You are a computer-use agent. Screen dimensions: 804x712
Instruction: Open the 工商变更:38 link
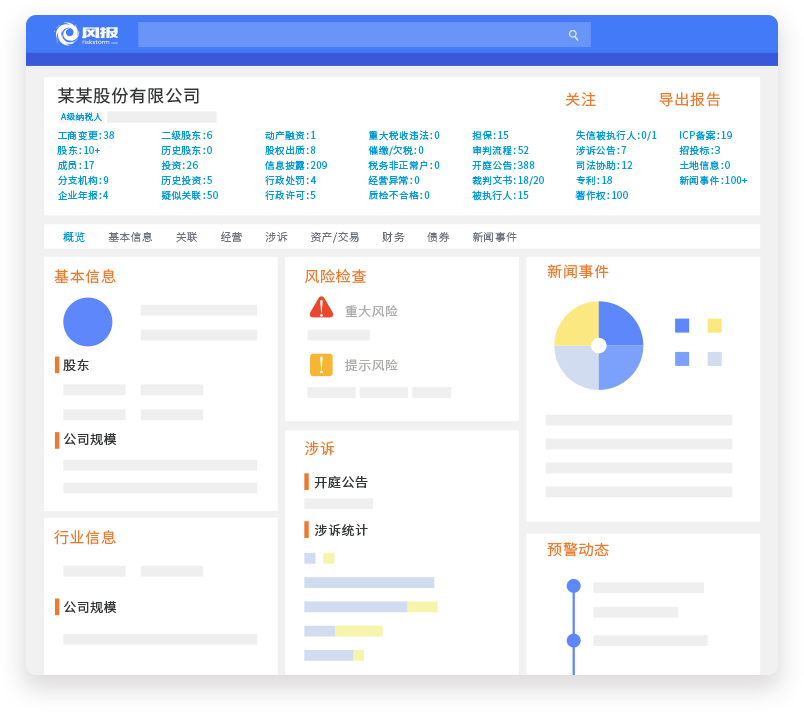(86, 135)
